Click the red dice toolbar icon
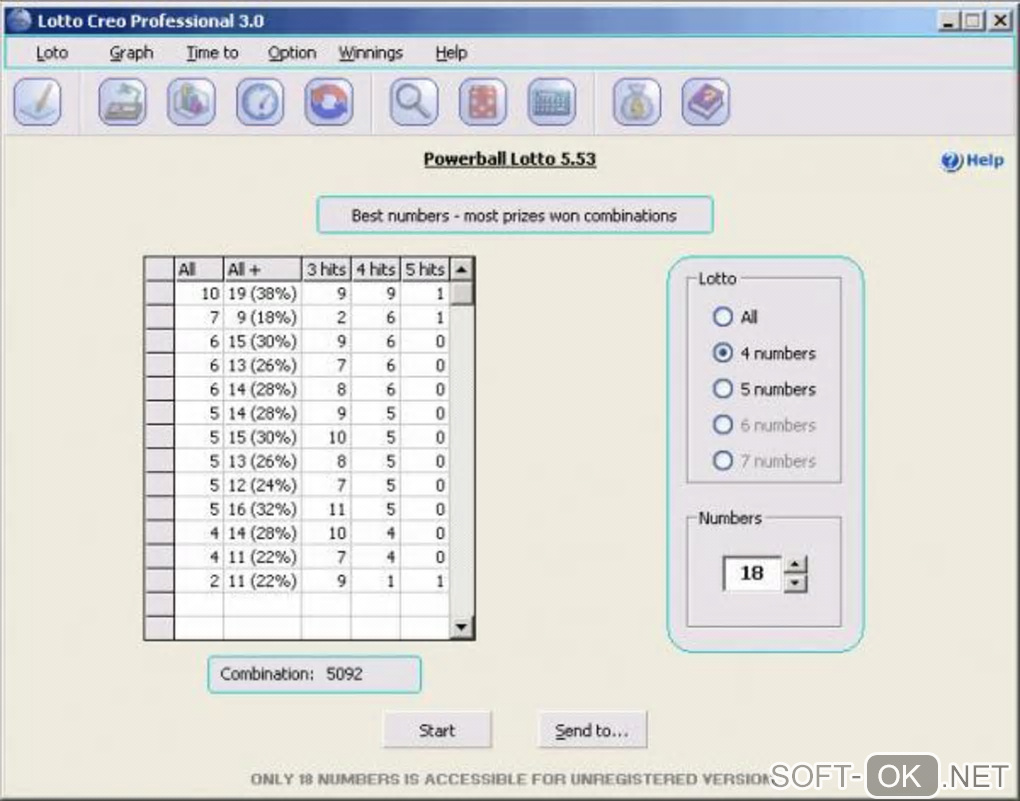 (483, 102)
